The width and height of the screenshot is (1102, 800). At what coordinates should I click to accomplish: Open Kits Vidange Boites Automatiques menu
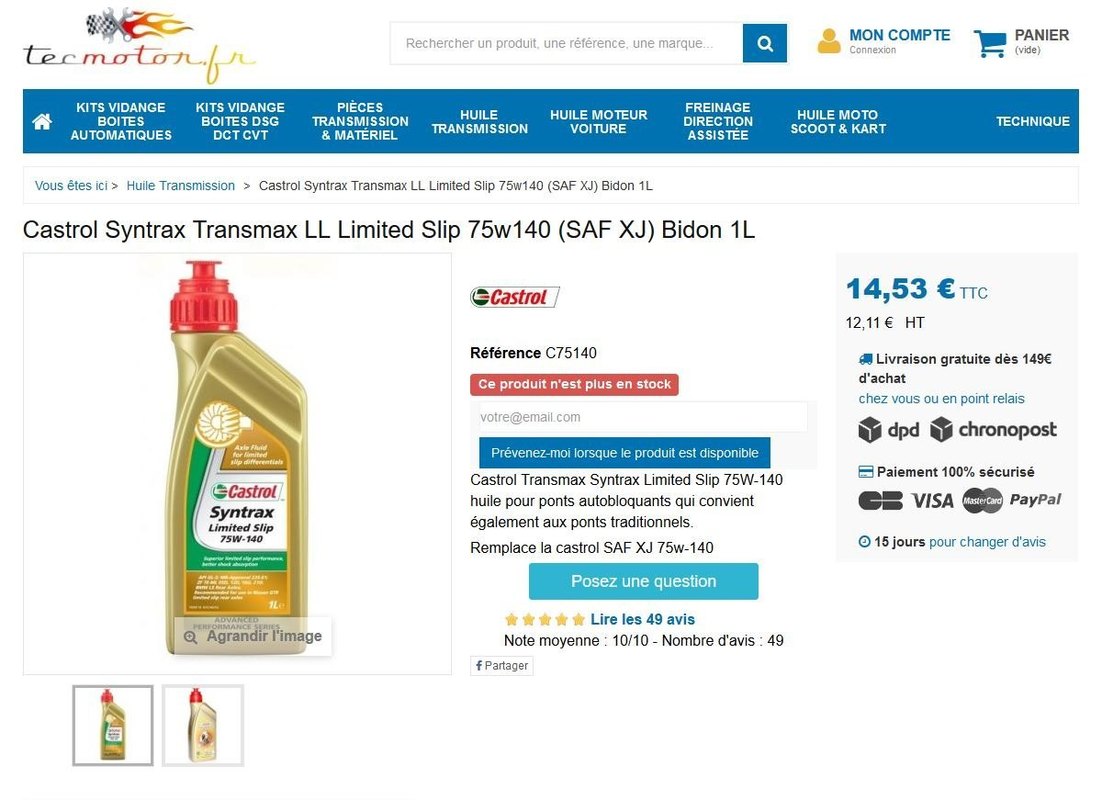tap(121, 122)
